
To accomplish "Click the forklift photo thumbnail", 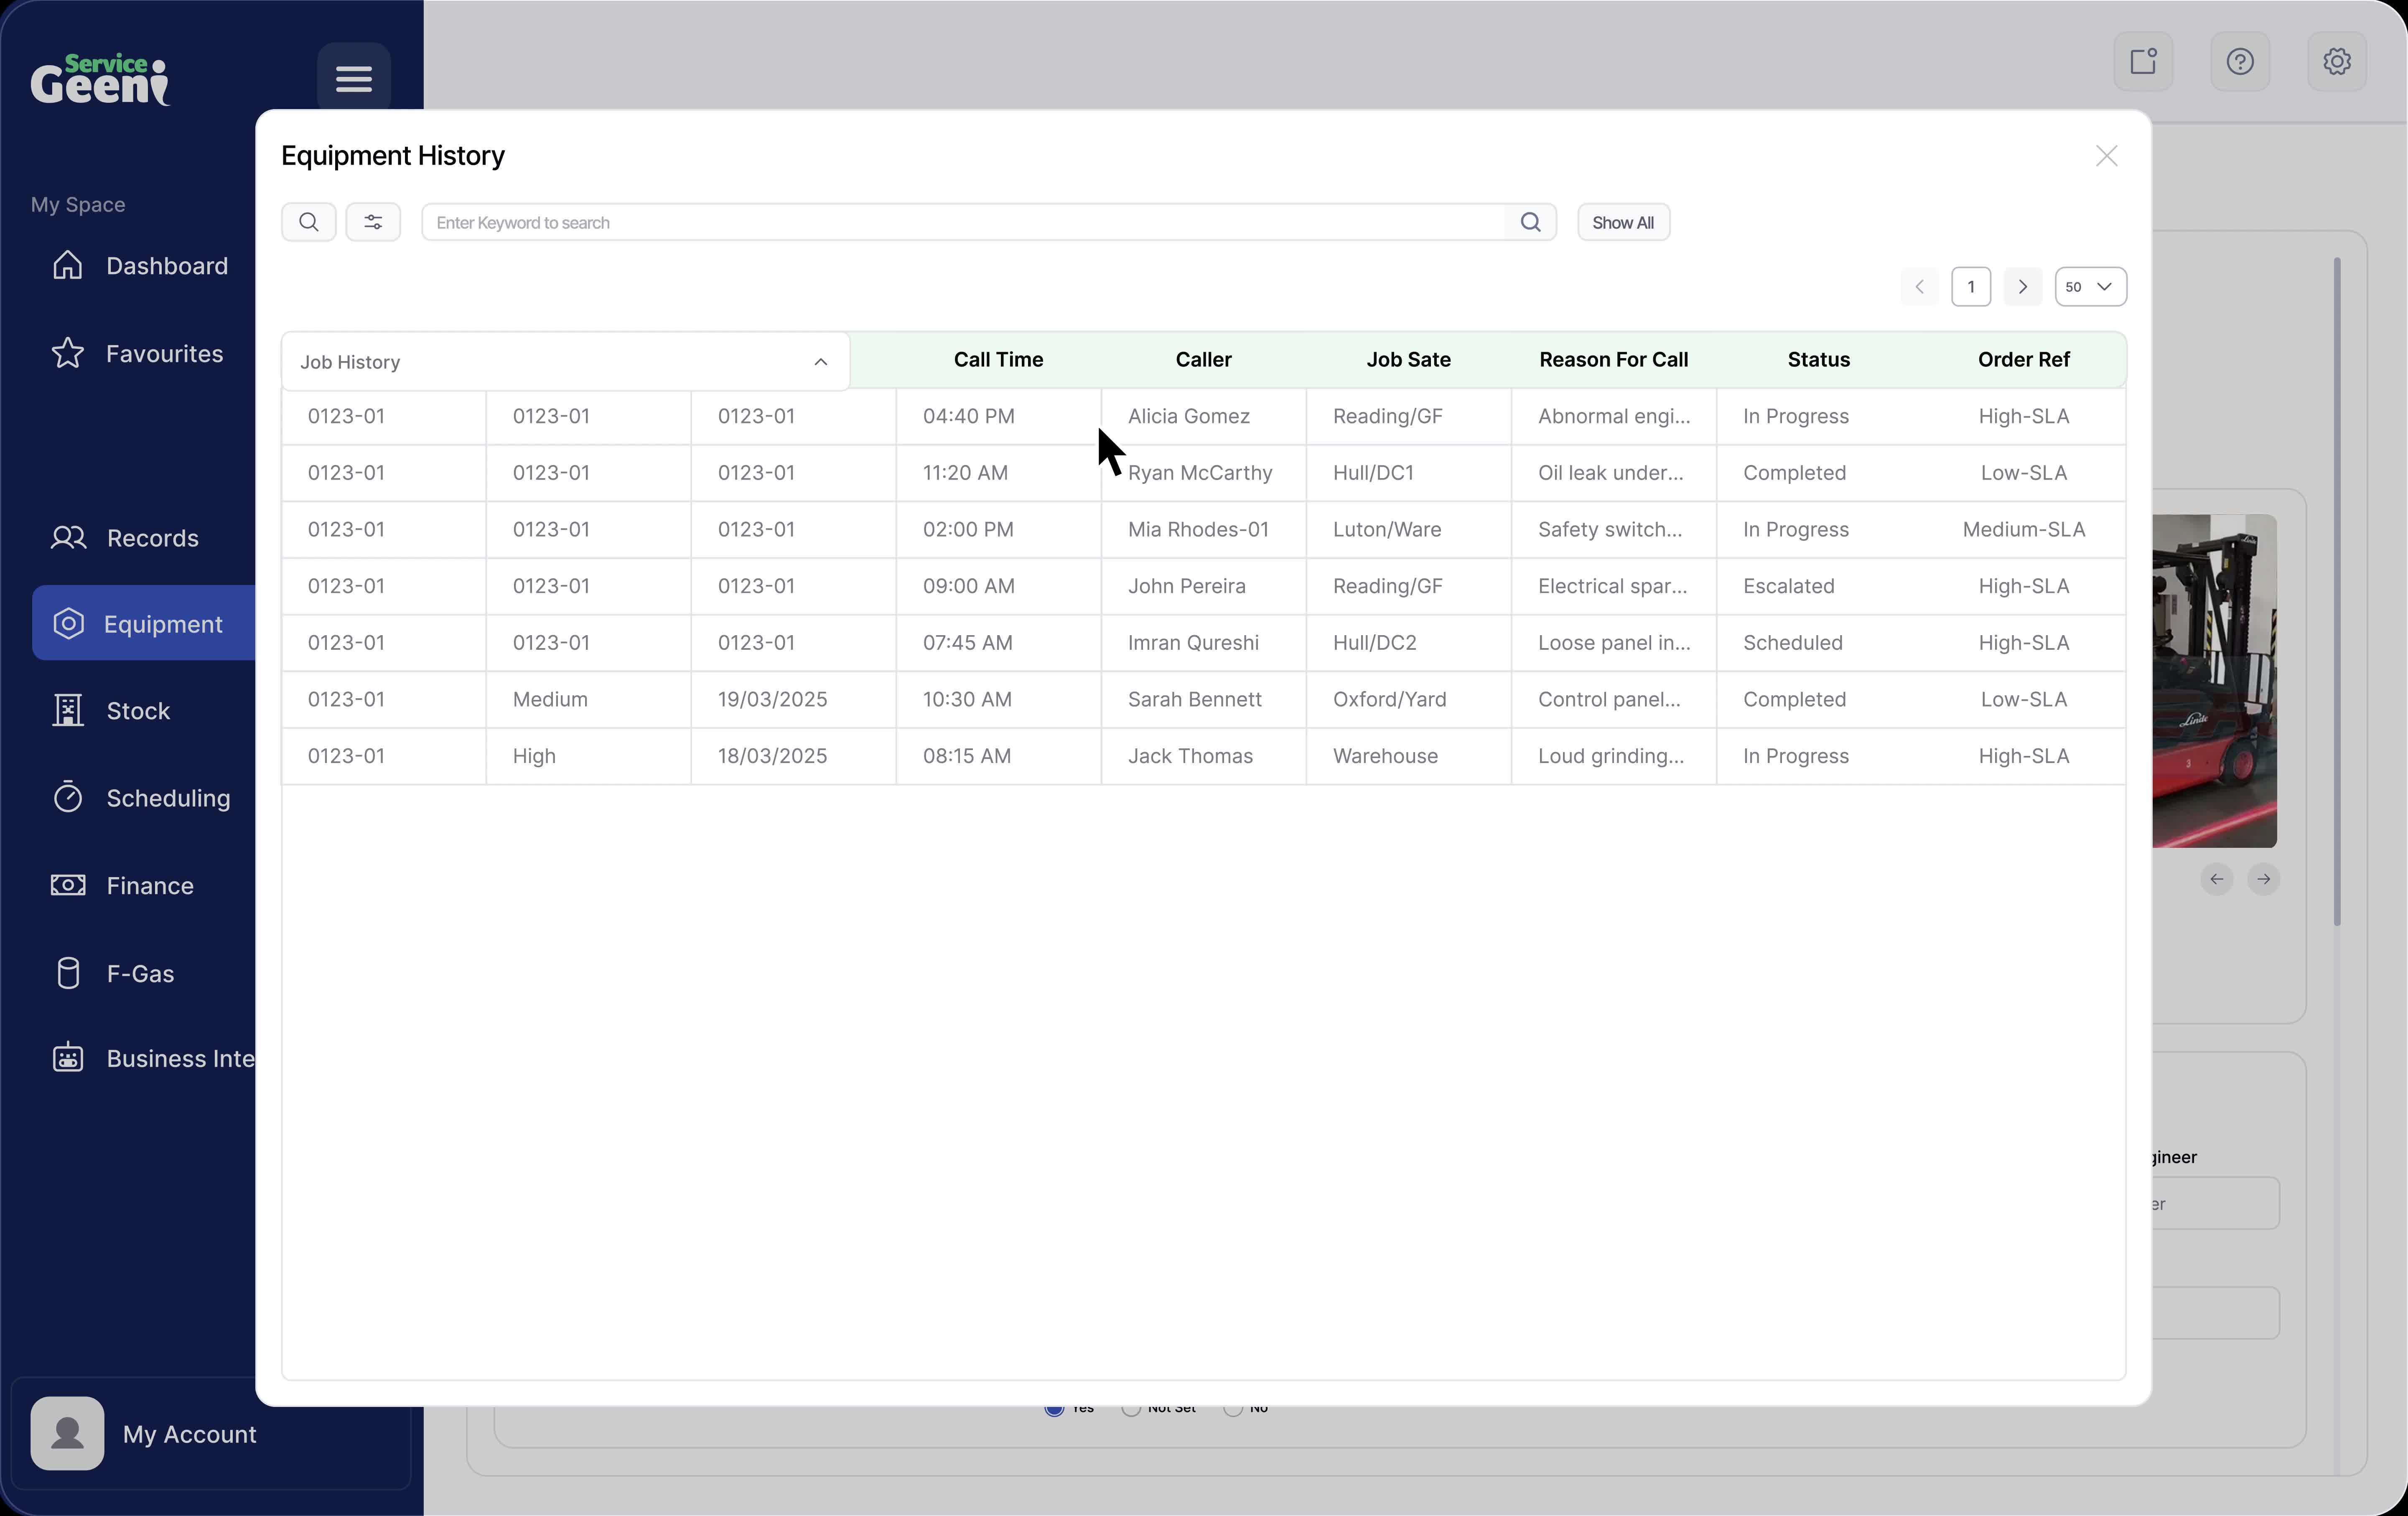I will pyautogui.click(x=2214, y=681).
